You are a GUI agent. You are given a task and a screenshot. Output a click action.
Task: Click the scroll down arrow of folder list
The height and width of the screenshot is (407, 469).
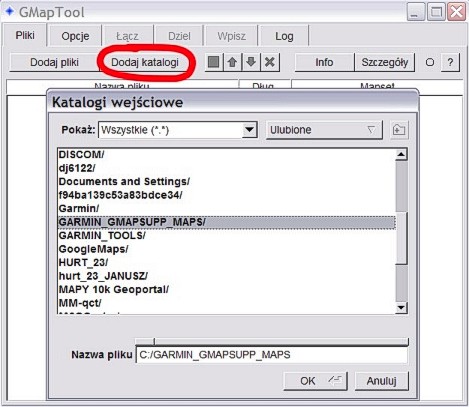click(401, 307)
